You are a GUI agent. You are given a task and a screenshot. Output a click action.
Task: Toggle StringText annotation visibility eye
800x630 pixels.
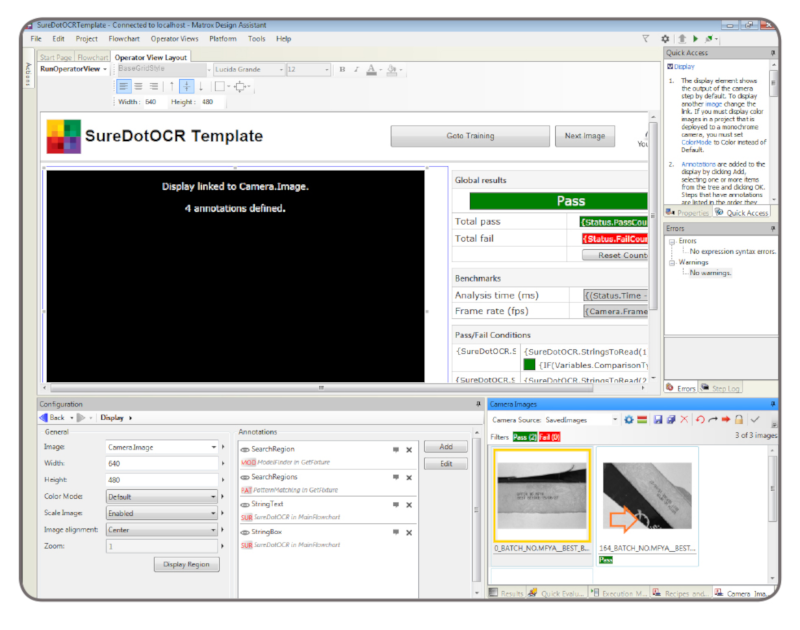(245, 505)
